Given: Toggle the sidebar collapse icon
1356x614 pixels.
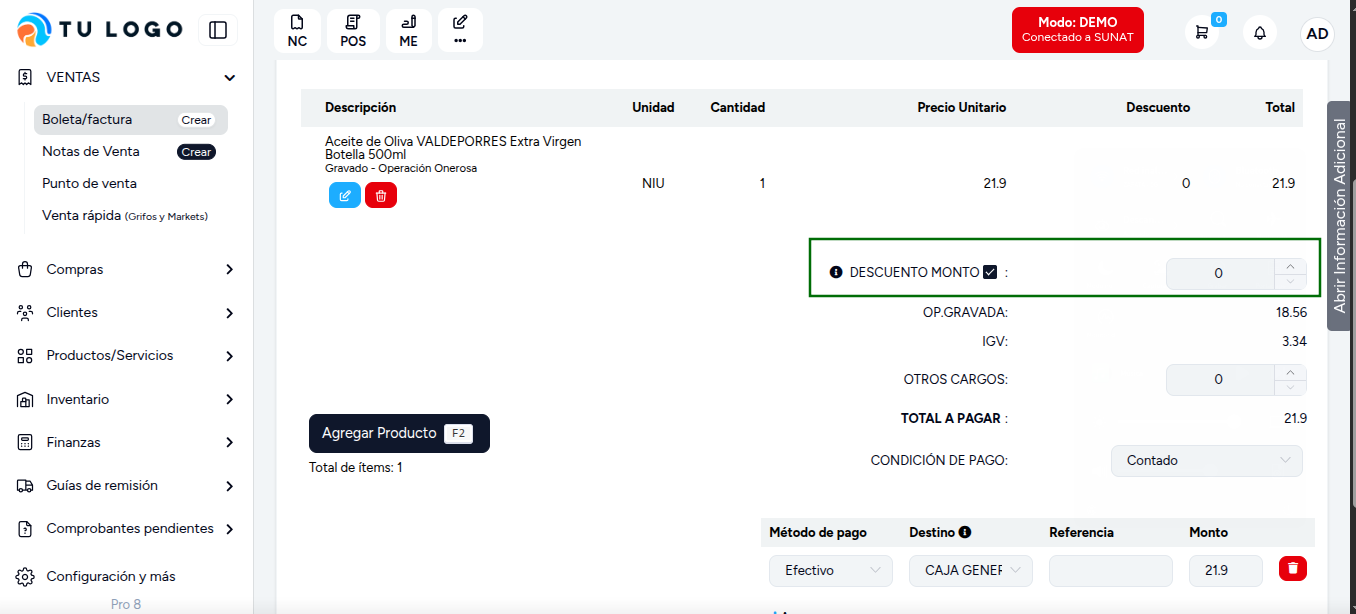Looking at the screenshot, I should coord(218,30).
